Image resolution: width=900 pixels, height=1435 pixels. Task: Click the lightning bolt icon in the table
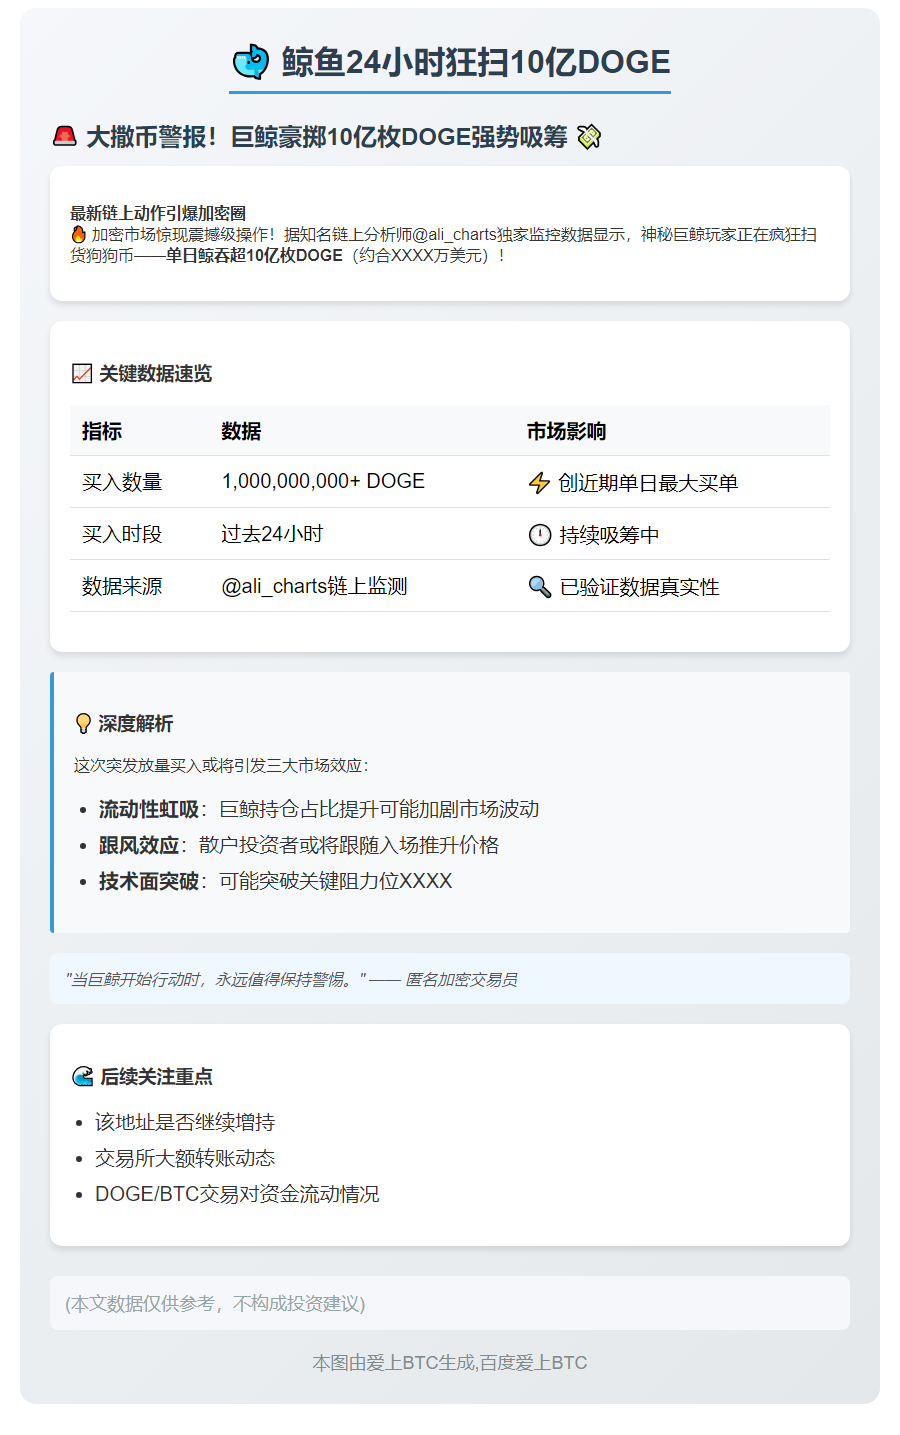click(539, 483)
